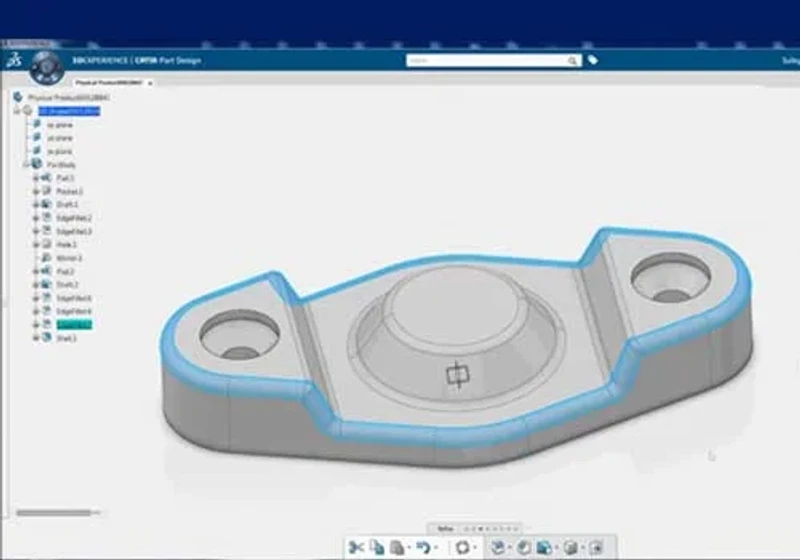This screenshot has width=800, height=560.
Task: Select Hole.1 in the tree
Action: 66,245
